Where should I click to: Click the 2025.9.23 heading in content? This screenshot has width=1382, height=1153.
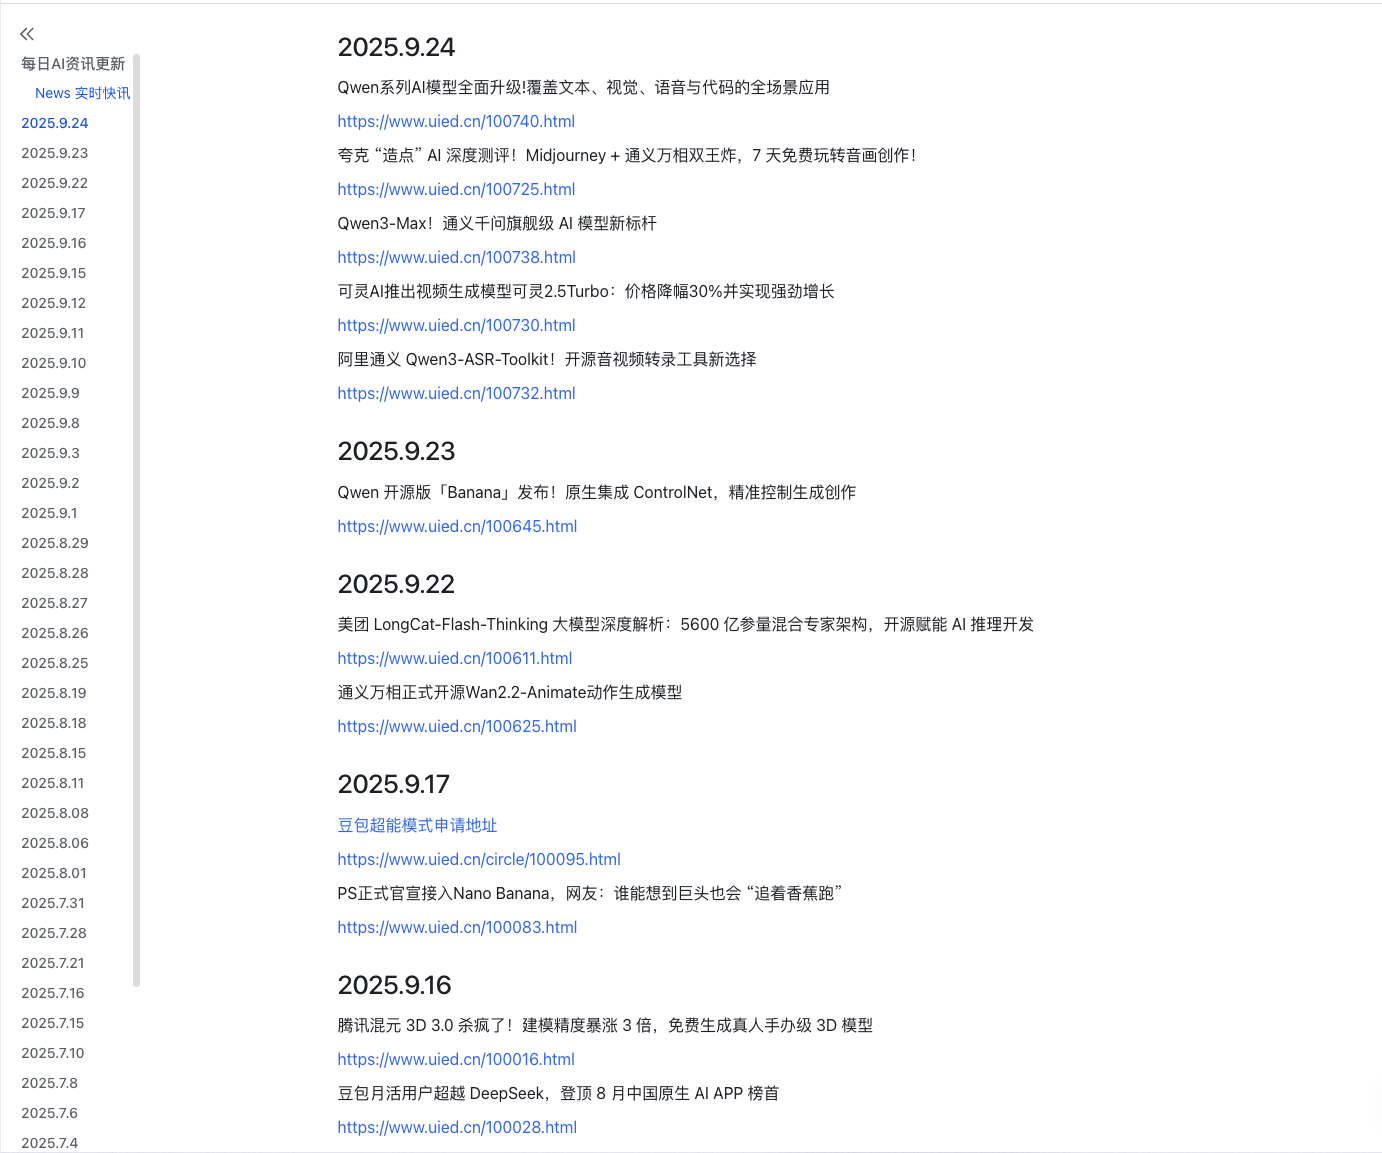tap(396, 451)
